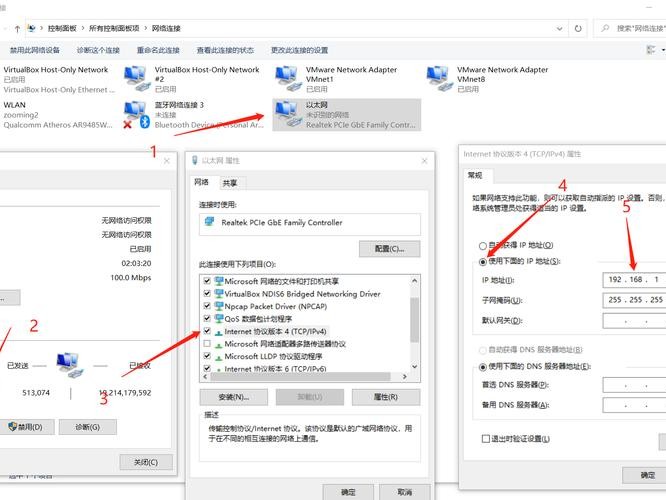Select 使用下面的 IP 地址 radio button
Image resolution: width=666 pixels, height=500 pixels.
[x=483, y=262]
